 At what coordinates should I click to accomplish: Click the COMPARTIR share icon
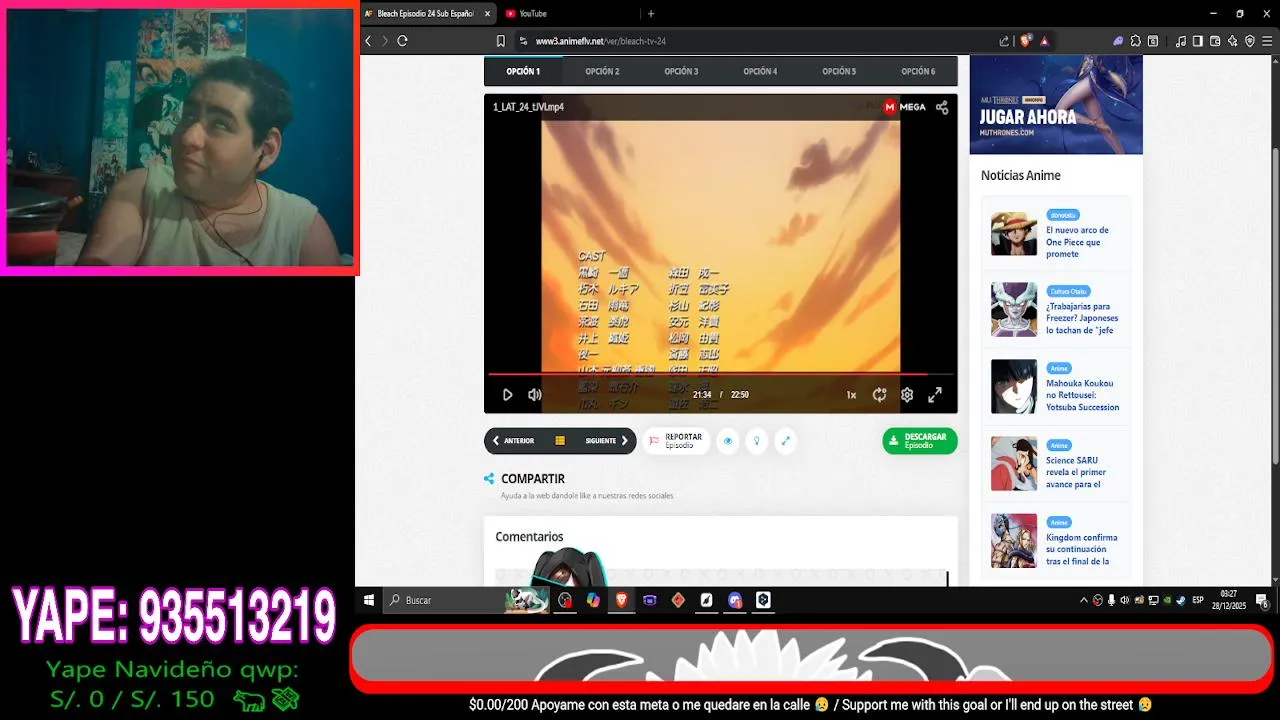pos(489,479)
